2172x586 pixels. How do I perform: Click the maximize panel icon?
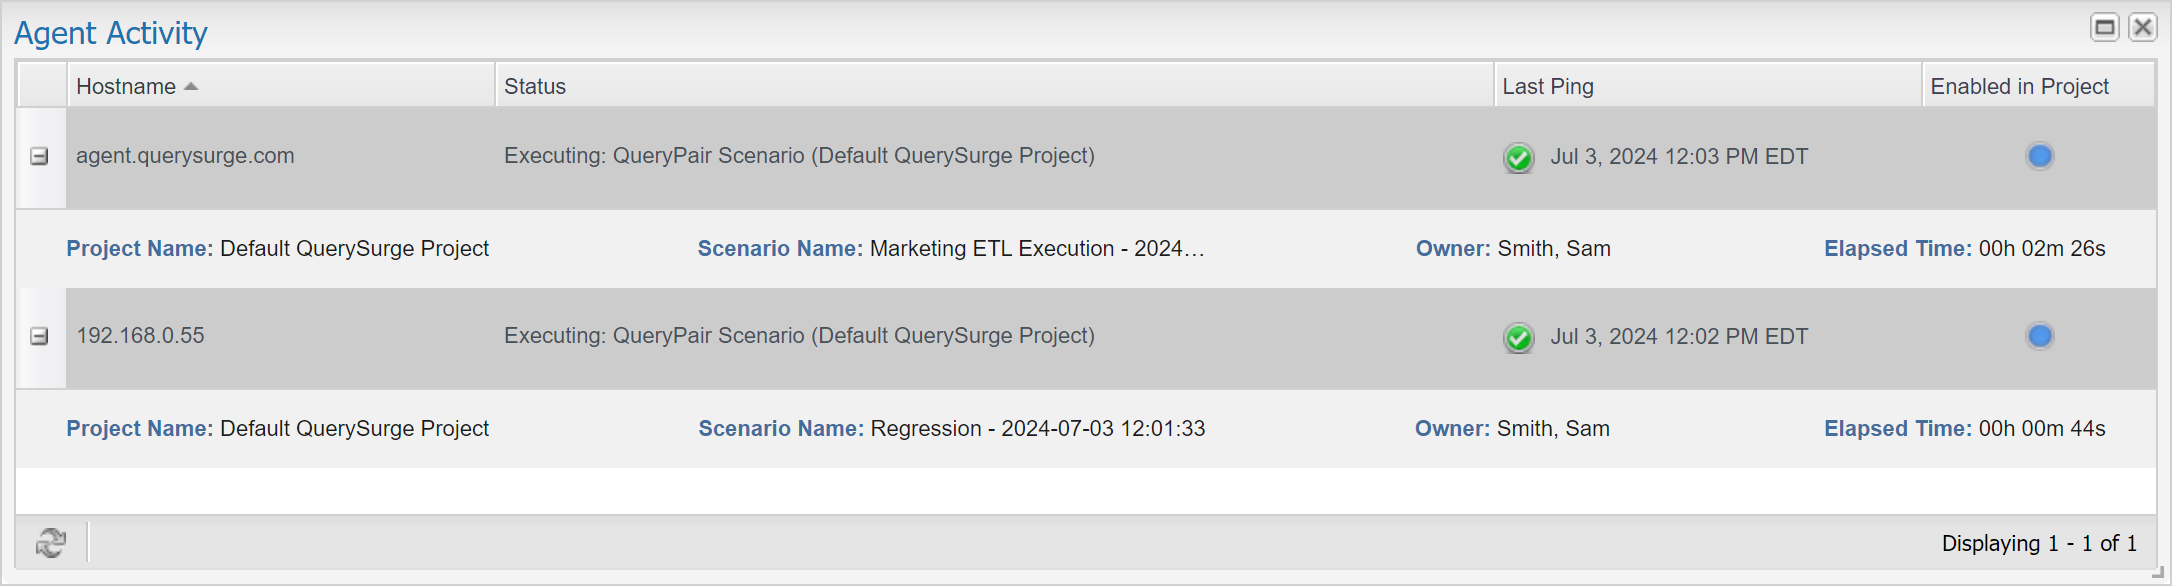tap(2104, 27)
